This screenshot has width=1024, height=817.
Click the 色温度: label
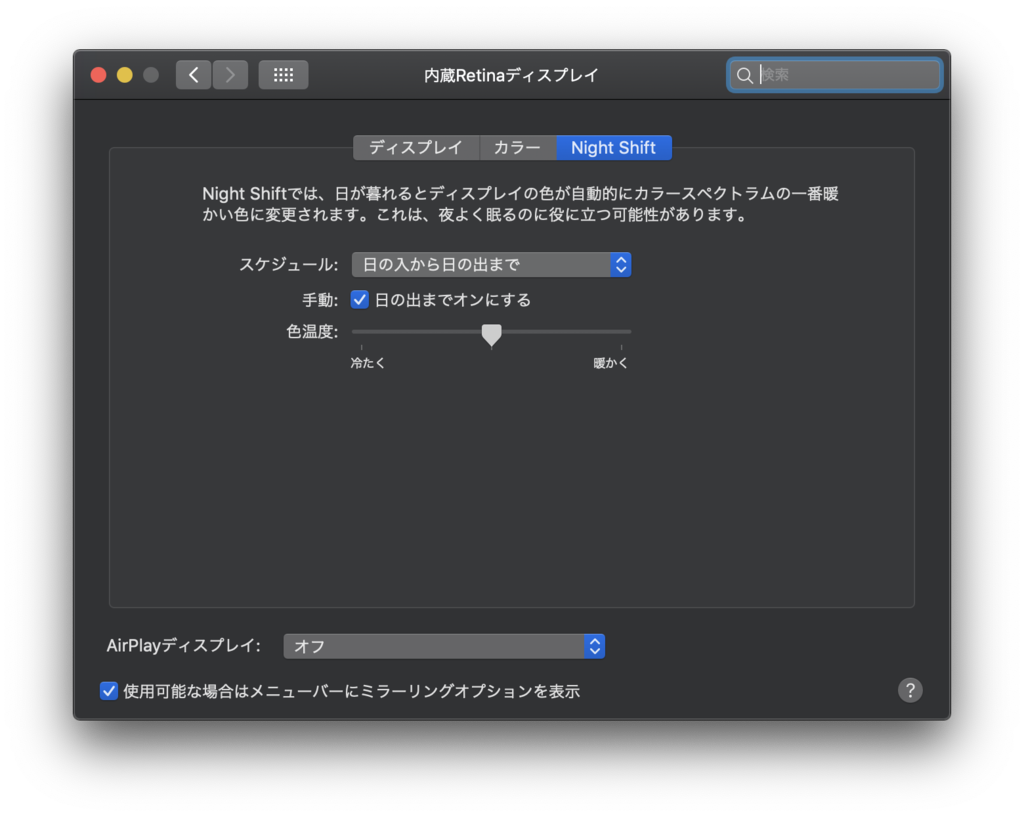tap(312, 332)
